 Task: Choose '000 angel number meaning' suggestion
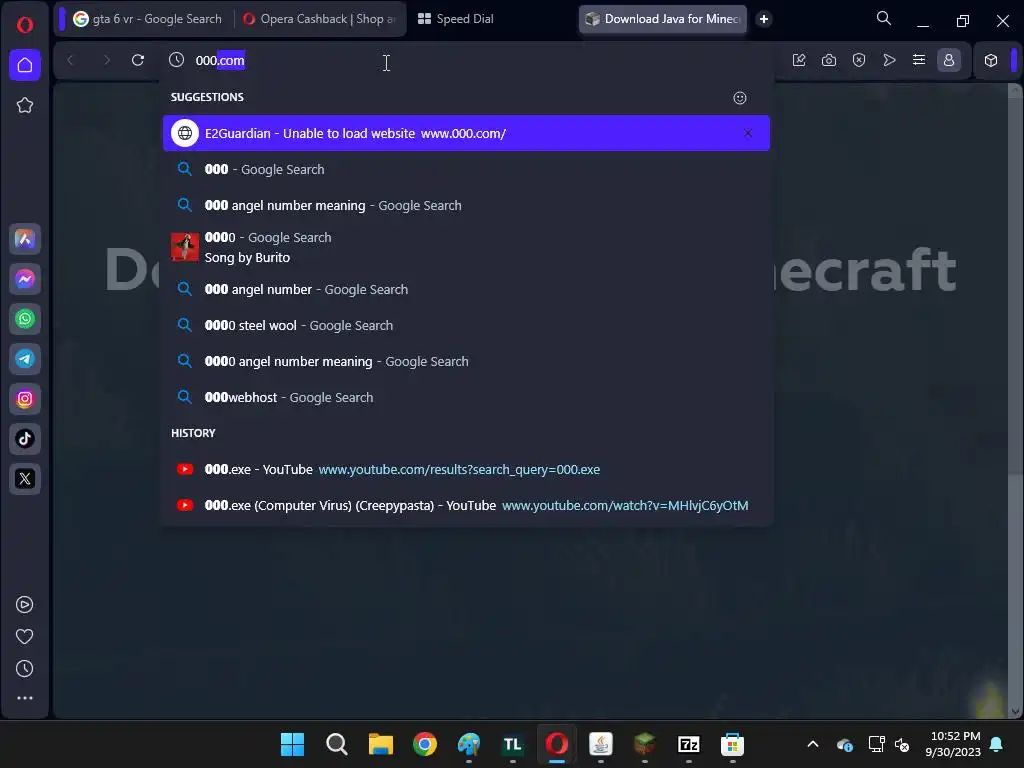coord(466,205)
